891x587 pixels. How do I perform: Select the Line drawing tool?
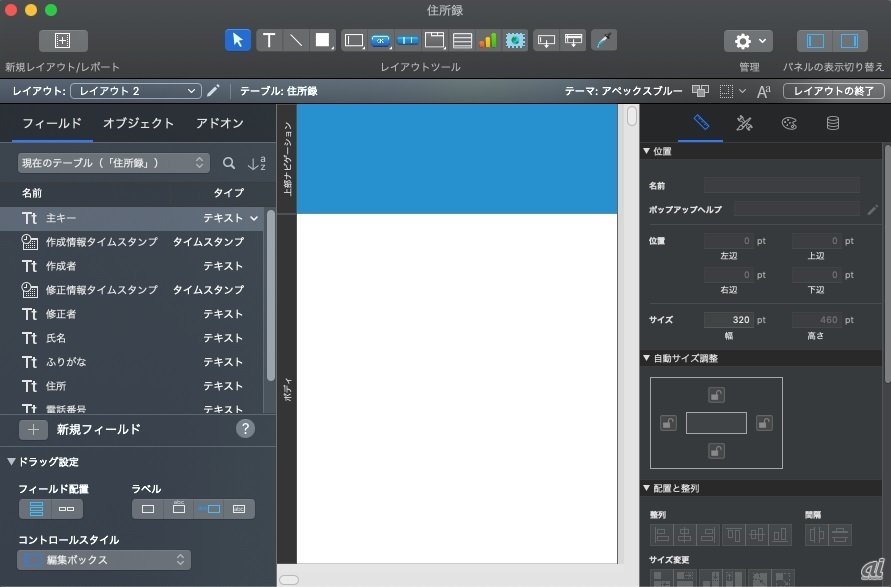click(x=296, y=40)
